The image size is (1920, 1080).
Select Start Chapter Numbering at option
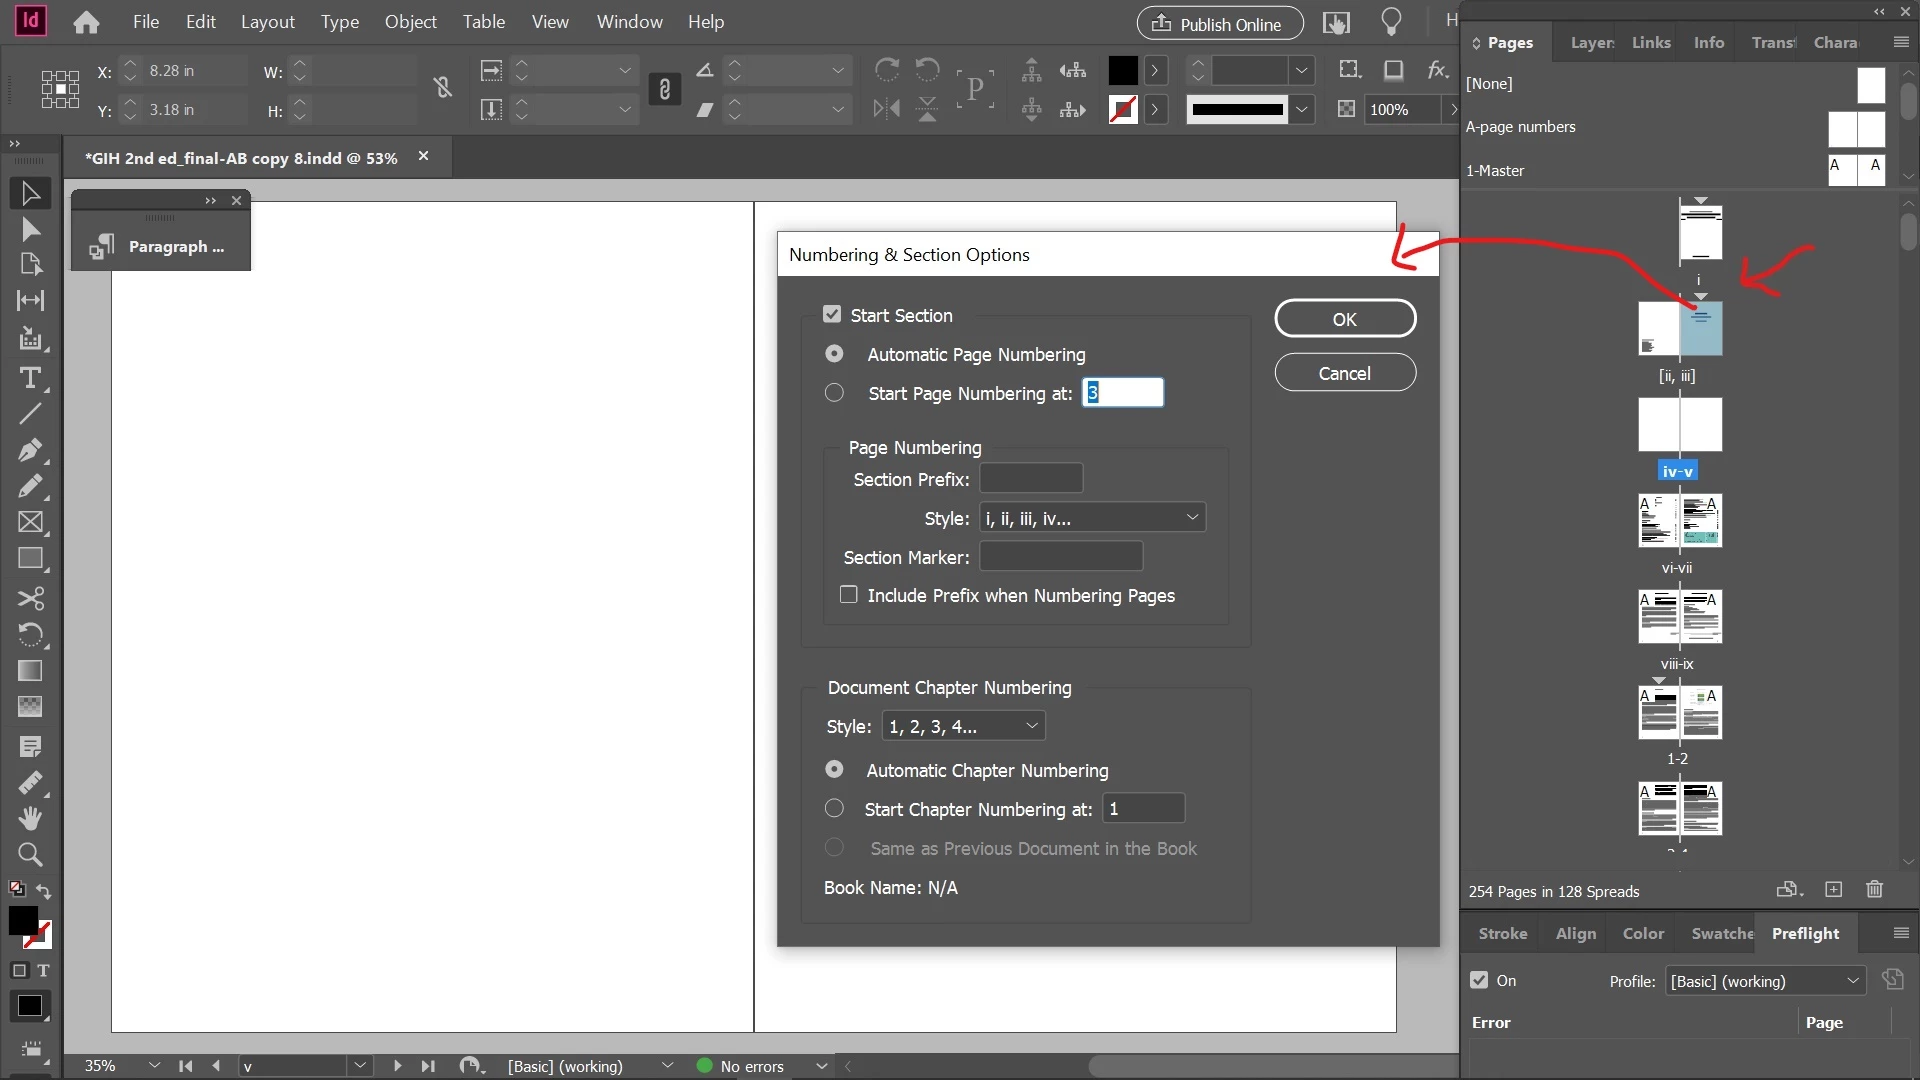pyautogui.click(x=834, y=808)
